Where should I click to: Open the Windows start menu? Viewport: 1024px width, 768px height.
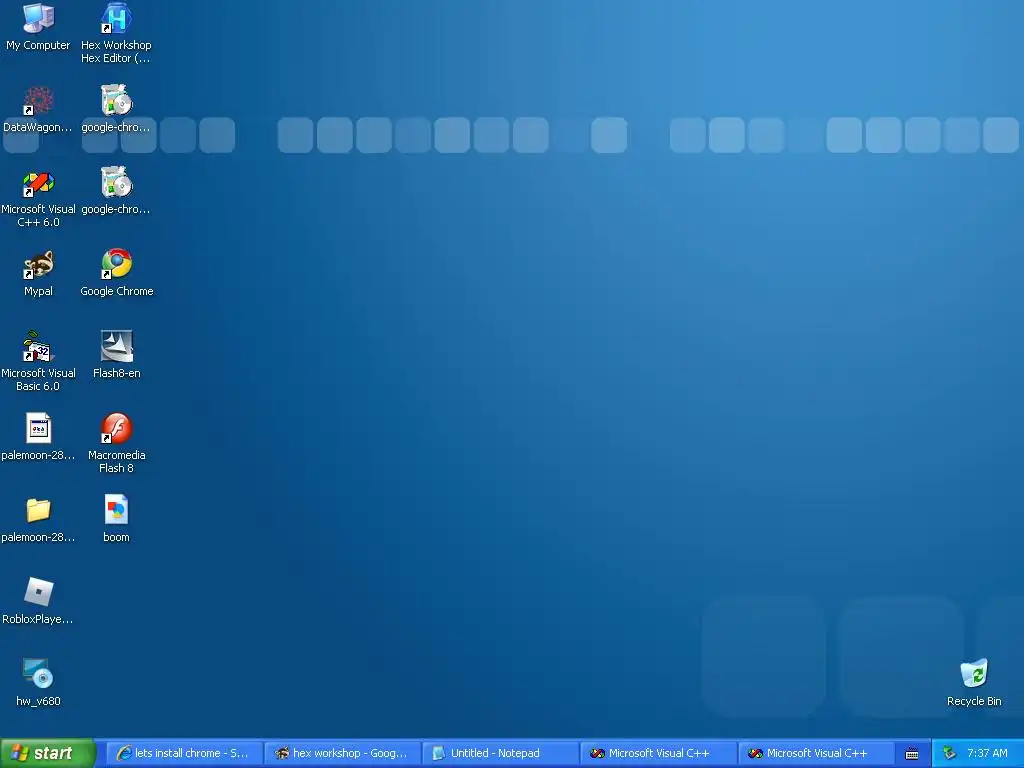(x=47, y=753)
